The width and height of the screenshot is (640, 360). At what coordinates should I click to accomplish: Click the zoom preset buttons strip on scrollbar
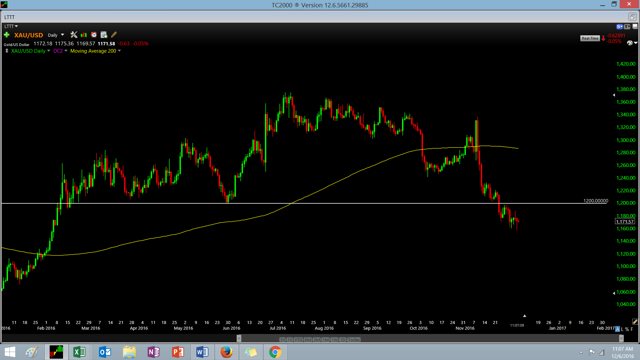click(x=320, y=340)
